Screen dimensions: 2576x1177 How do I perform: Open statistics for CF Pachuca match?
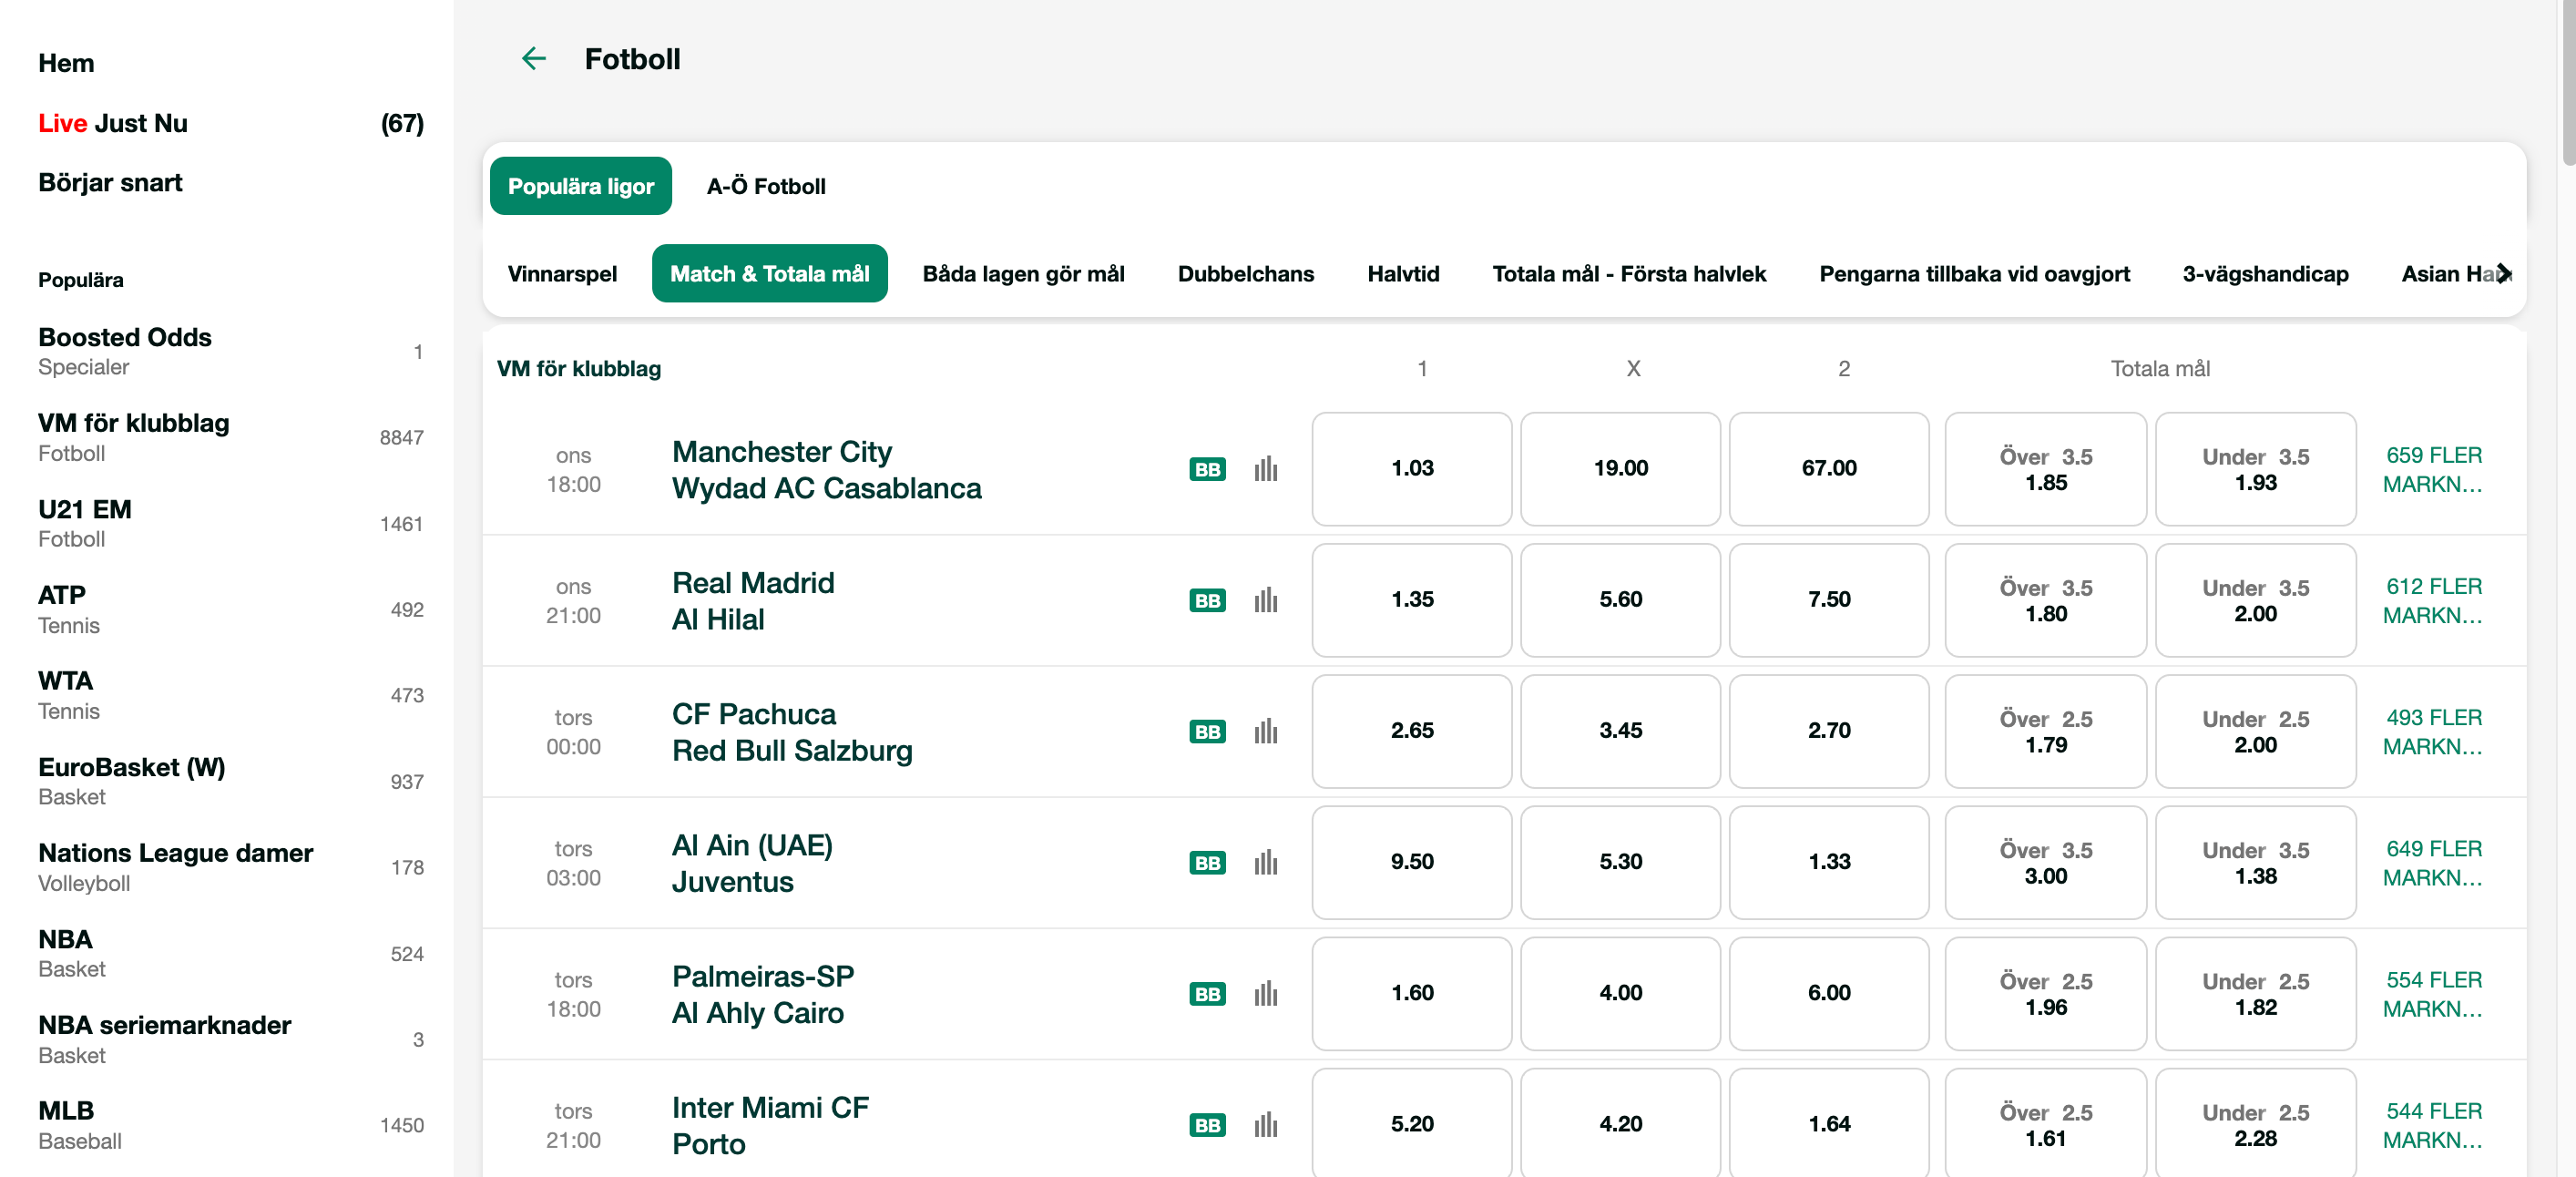click(x=1266, y=731)
